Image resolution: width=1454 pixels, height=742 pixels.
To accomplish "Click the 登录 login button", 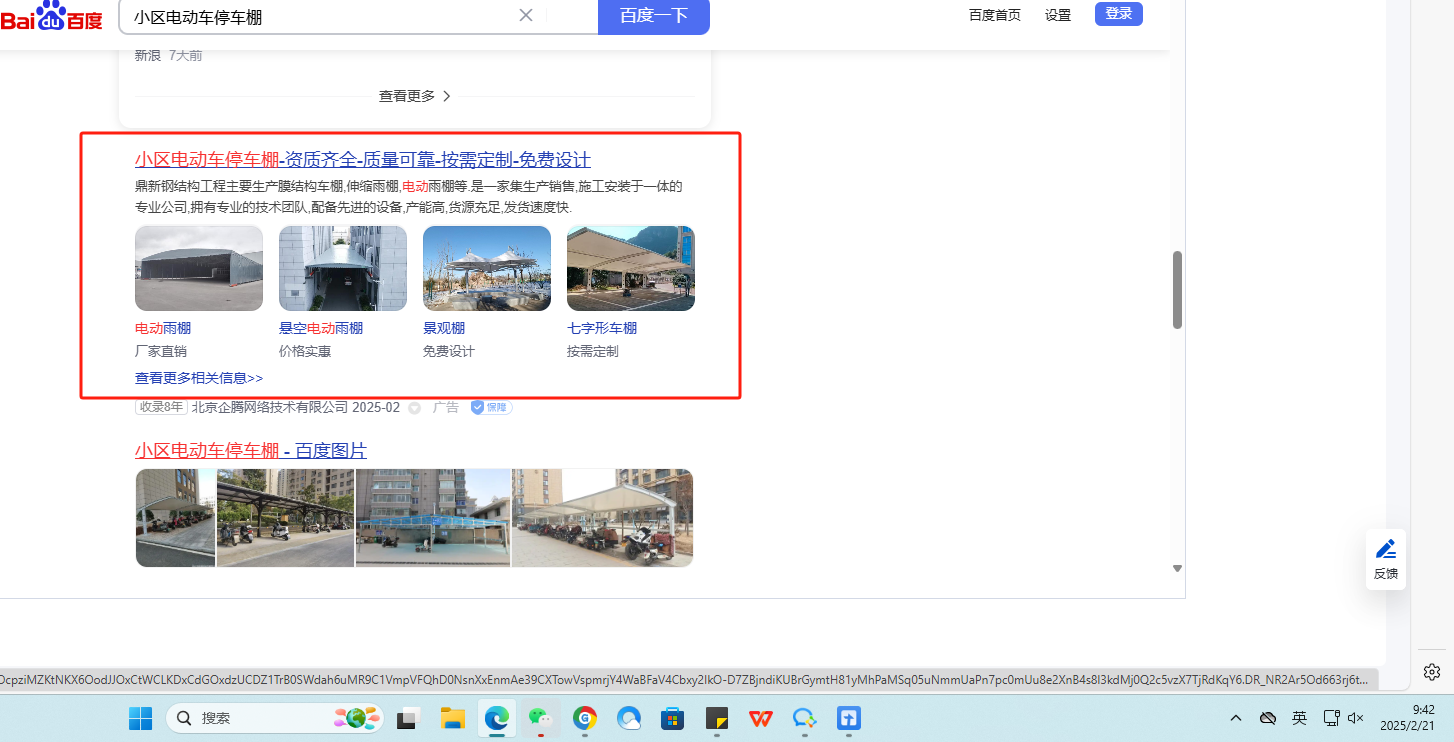I will (x=1118, y=14).
